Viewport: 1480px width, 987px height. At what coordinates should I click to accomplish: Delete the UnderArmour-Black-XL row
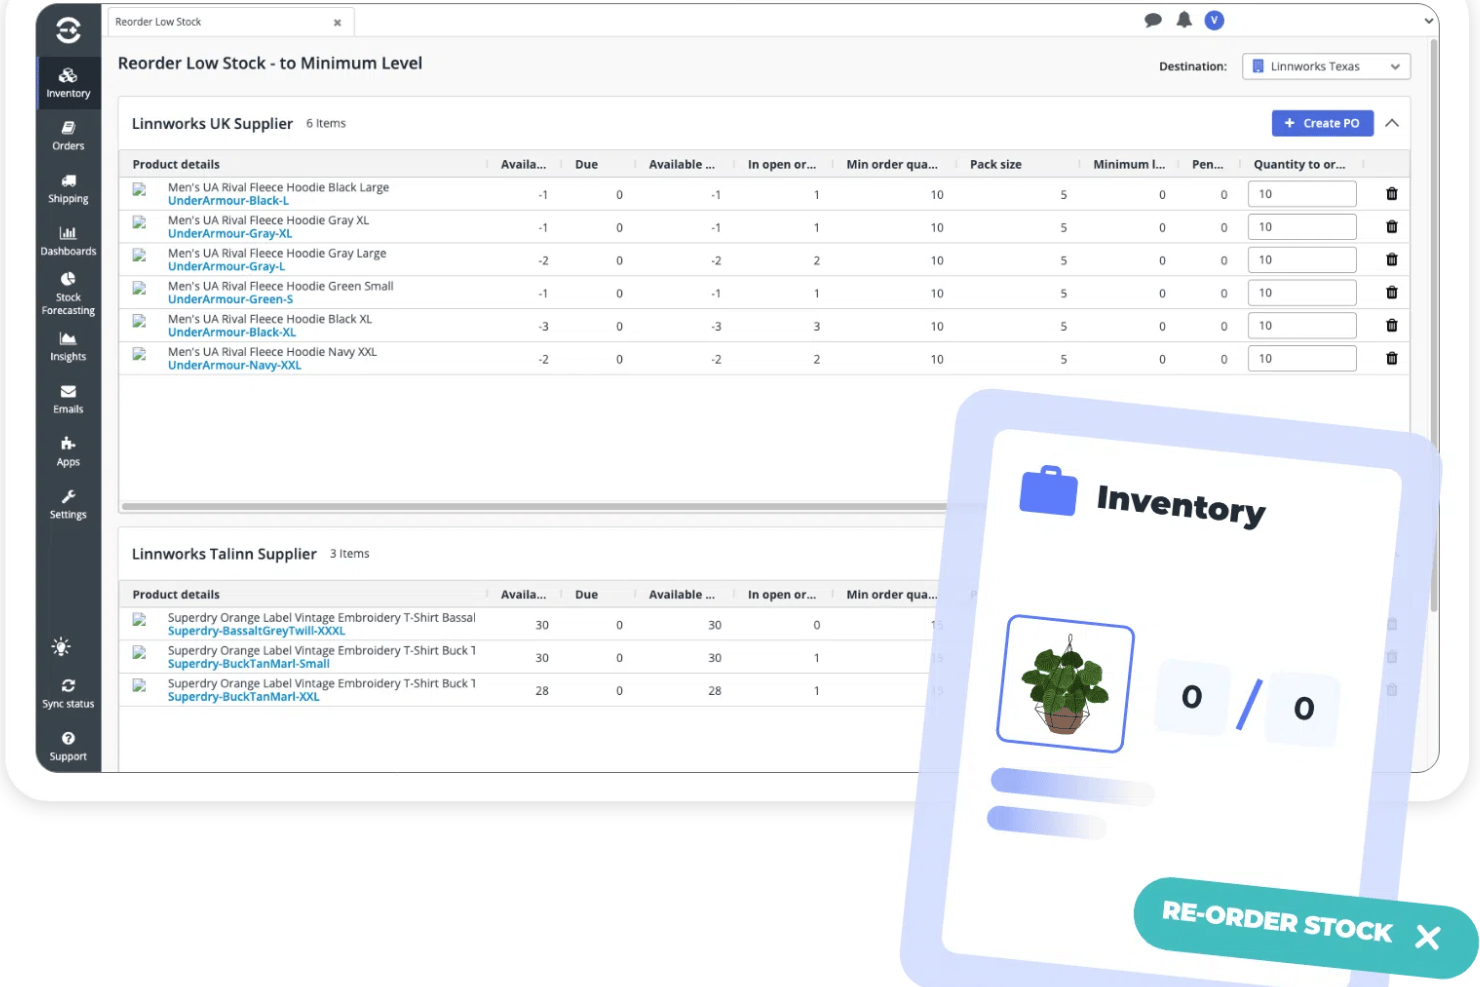click(1391, 326)
